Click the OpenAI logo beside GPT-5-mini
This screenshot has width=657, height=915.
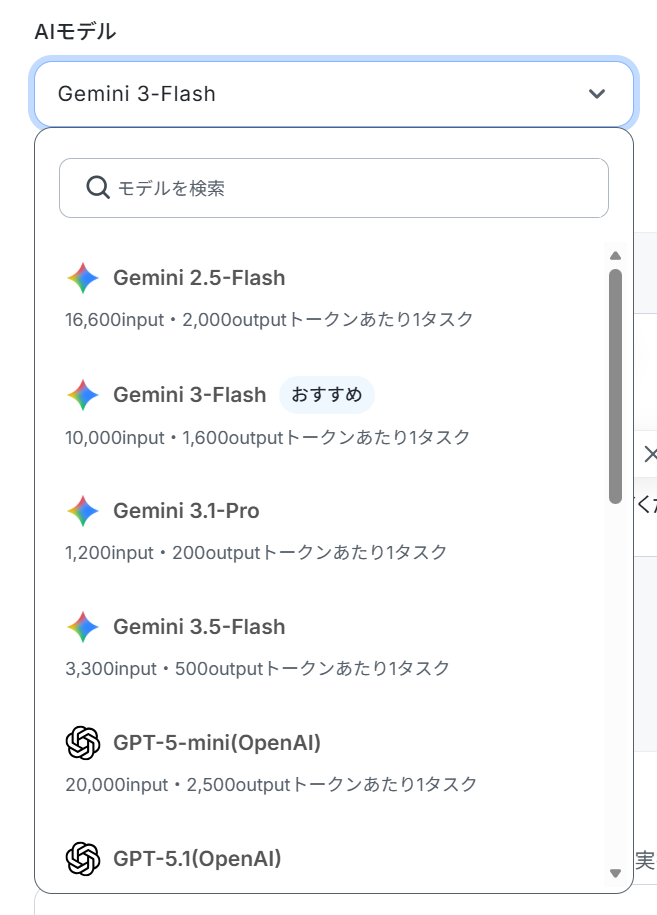[83, 743]
